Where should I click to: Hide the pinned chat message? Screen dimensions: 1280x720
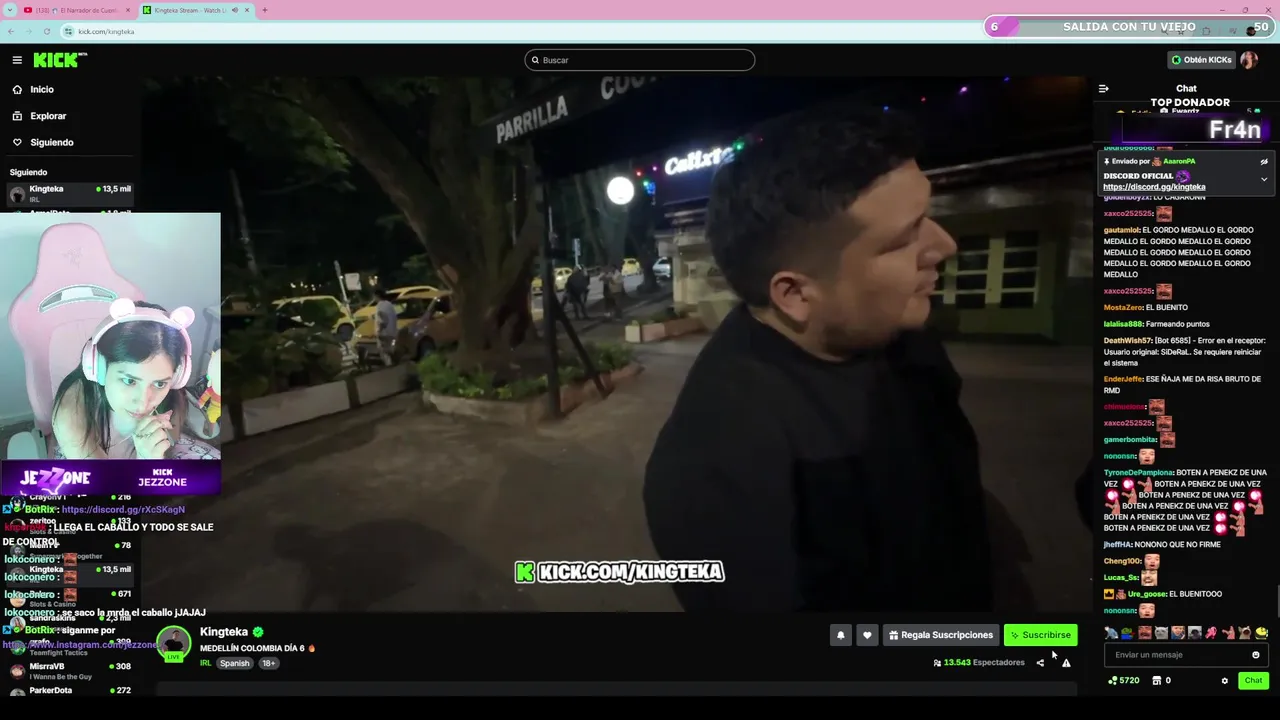click(1264, 162)
